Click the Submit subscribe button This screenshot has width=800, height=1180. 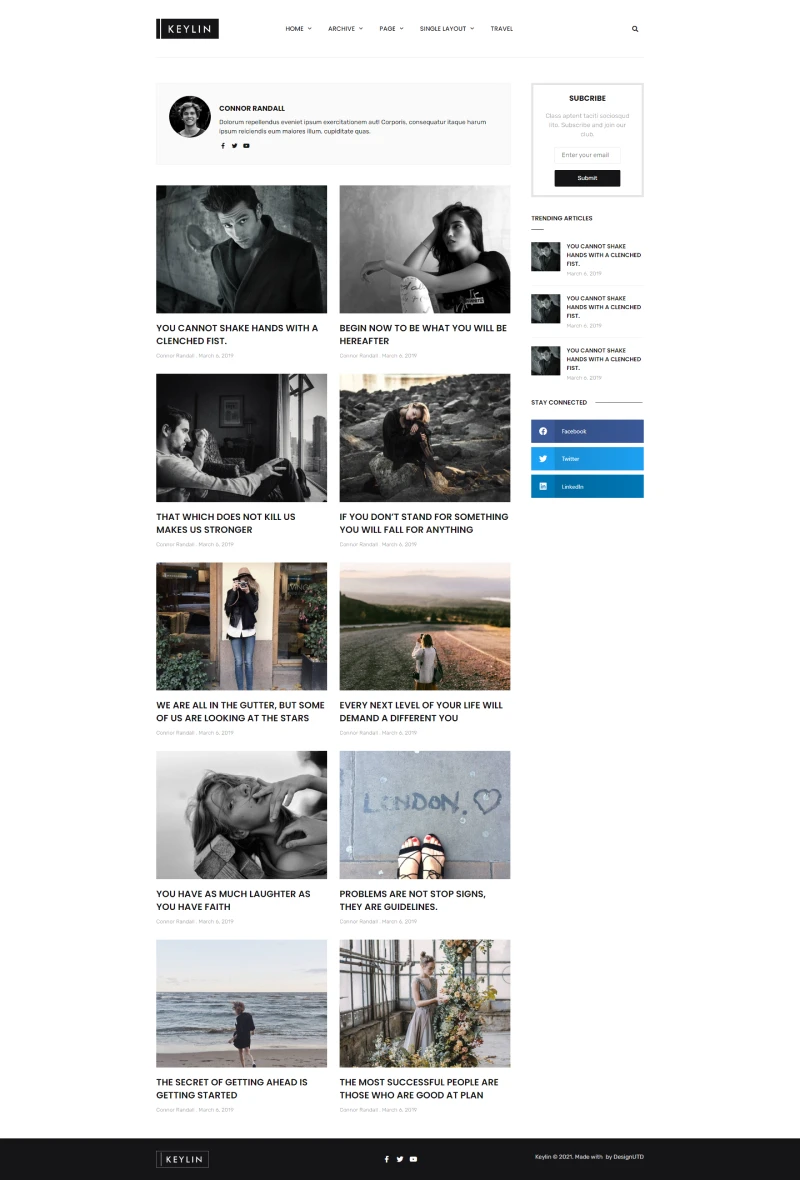click(x=587, y=178)
